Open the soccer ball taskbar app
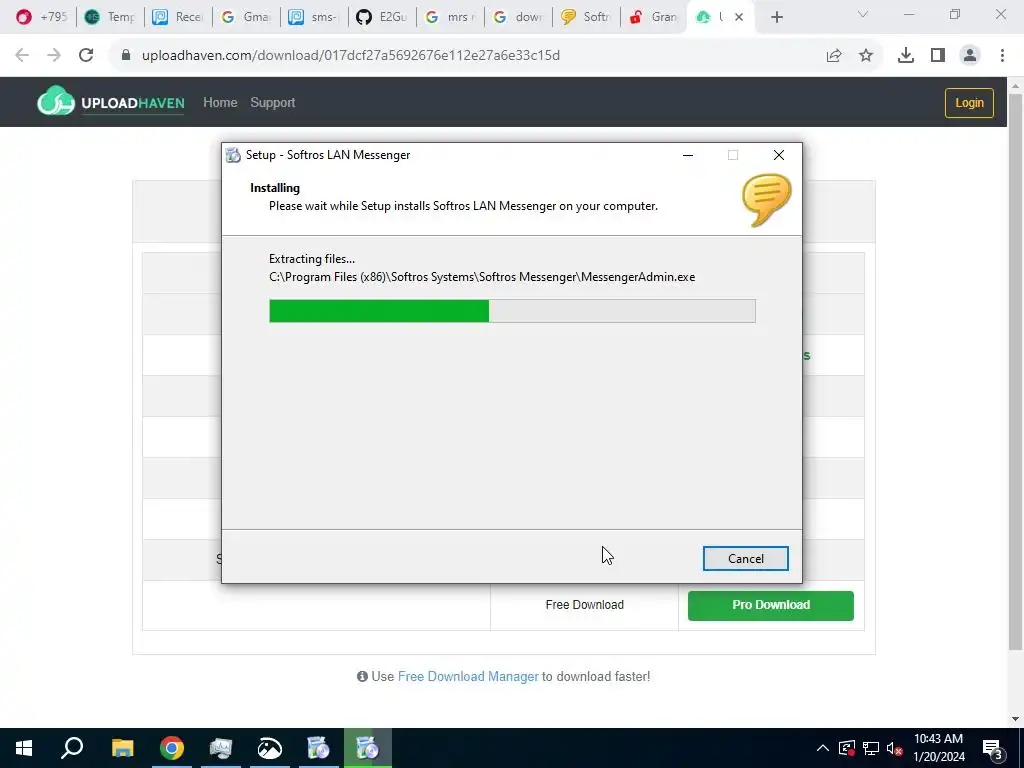The height and width of the screenshot is (768, 1024). click(x=269, y=748)
